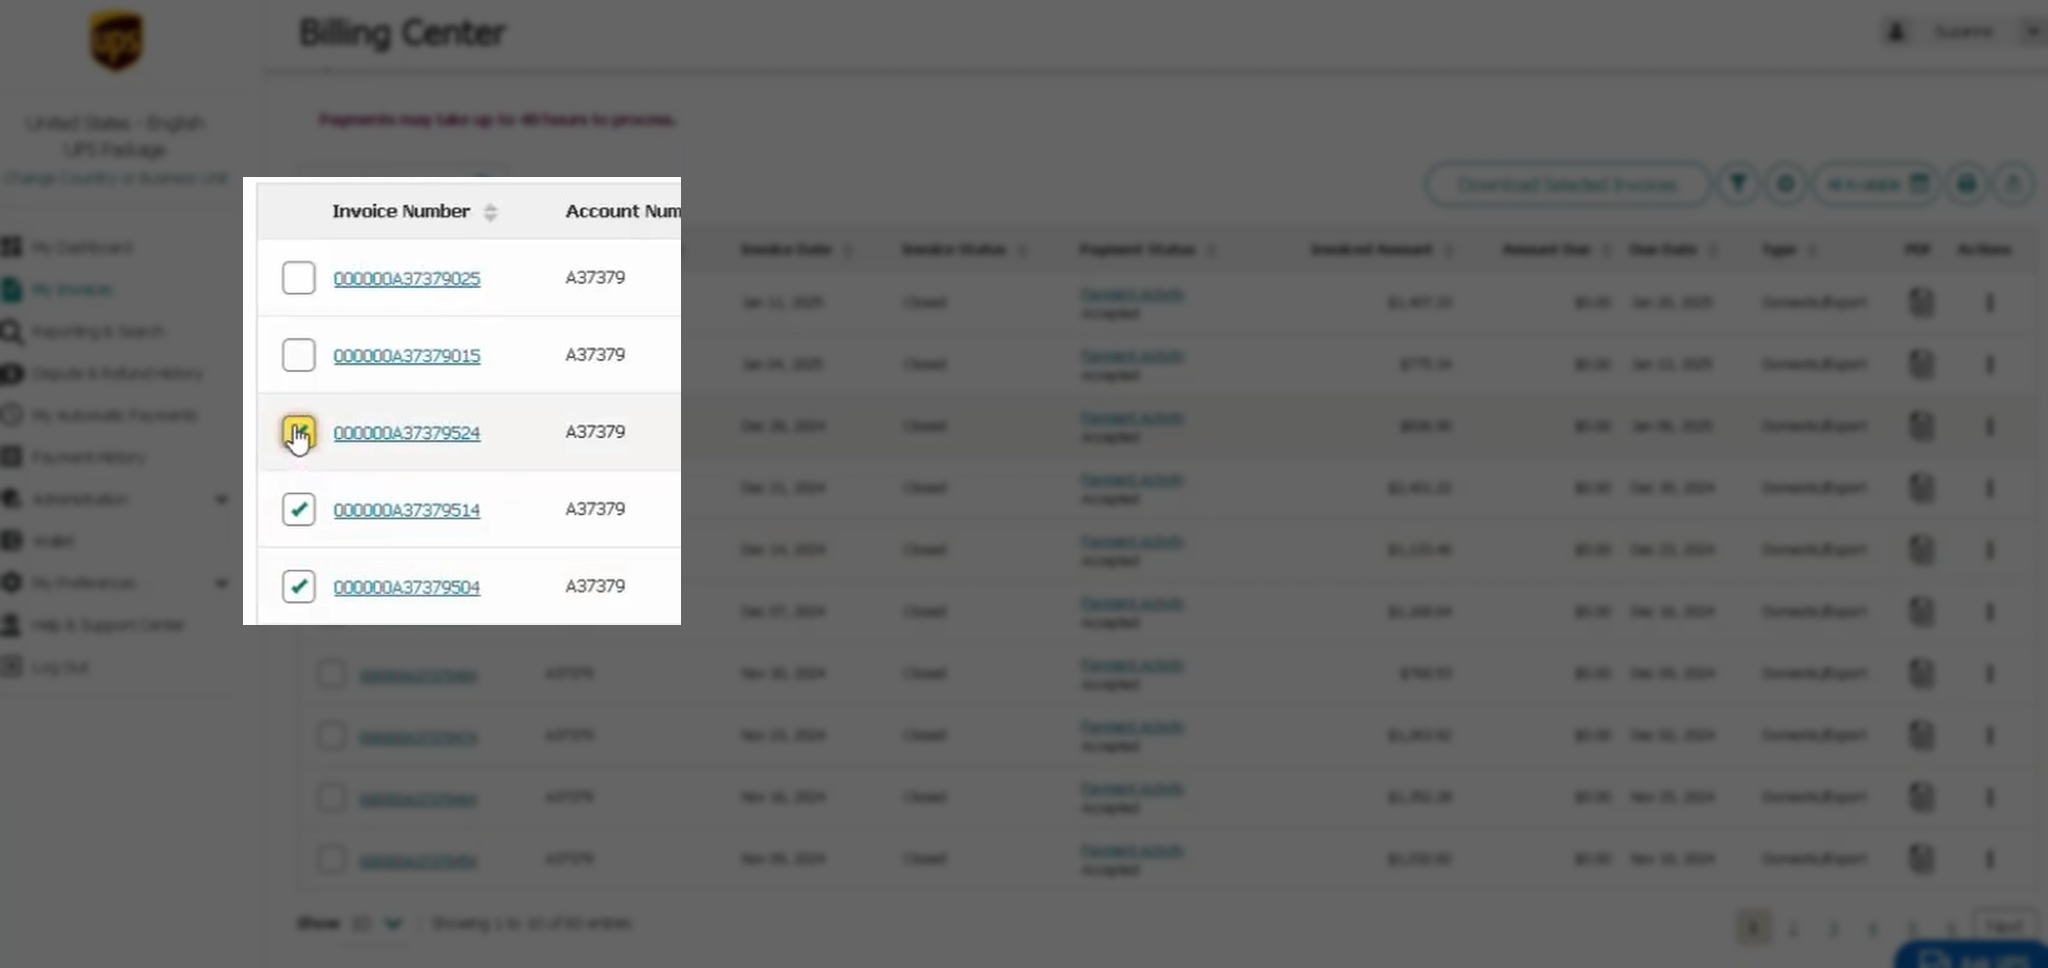The image size is (2048, 968).
Task: Open PDF icon for Nov 30, 2024 invoice
Action: click(x=1921, y=673)
